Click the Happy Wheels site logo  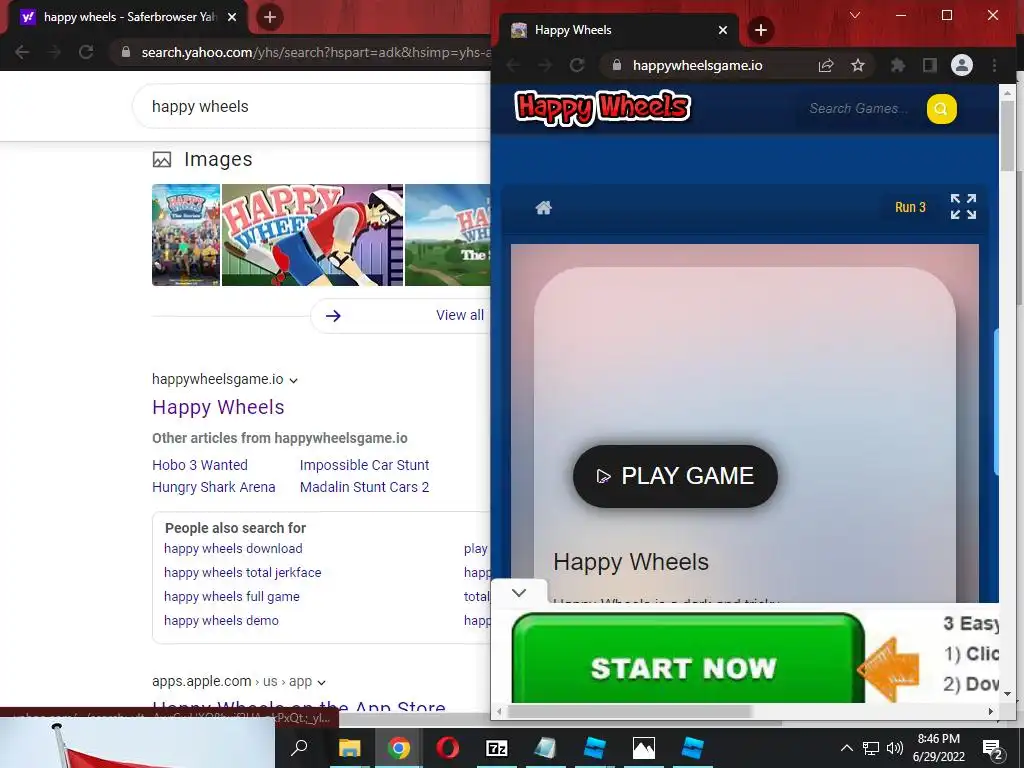coord(602,108)
